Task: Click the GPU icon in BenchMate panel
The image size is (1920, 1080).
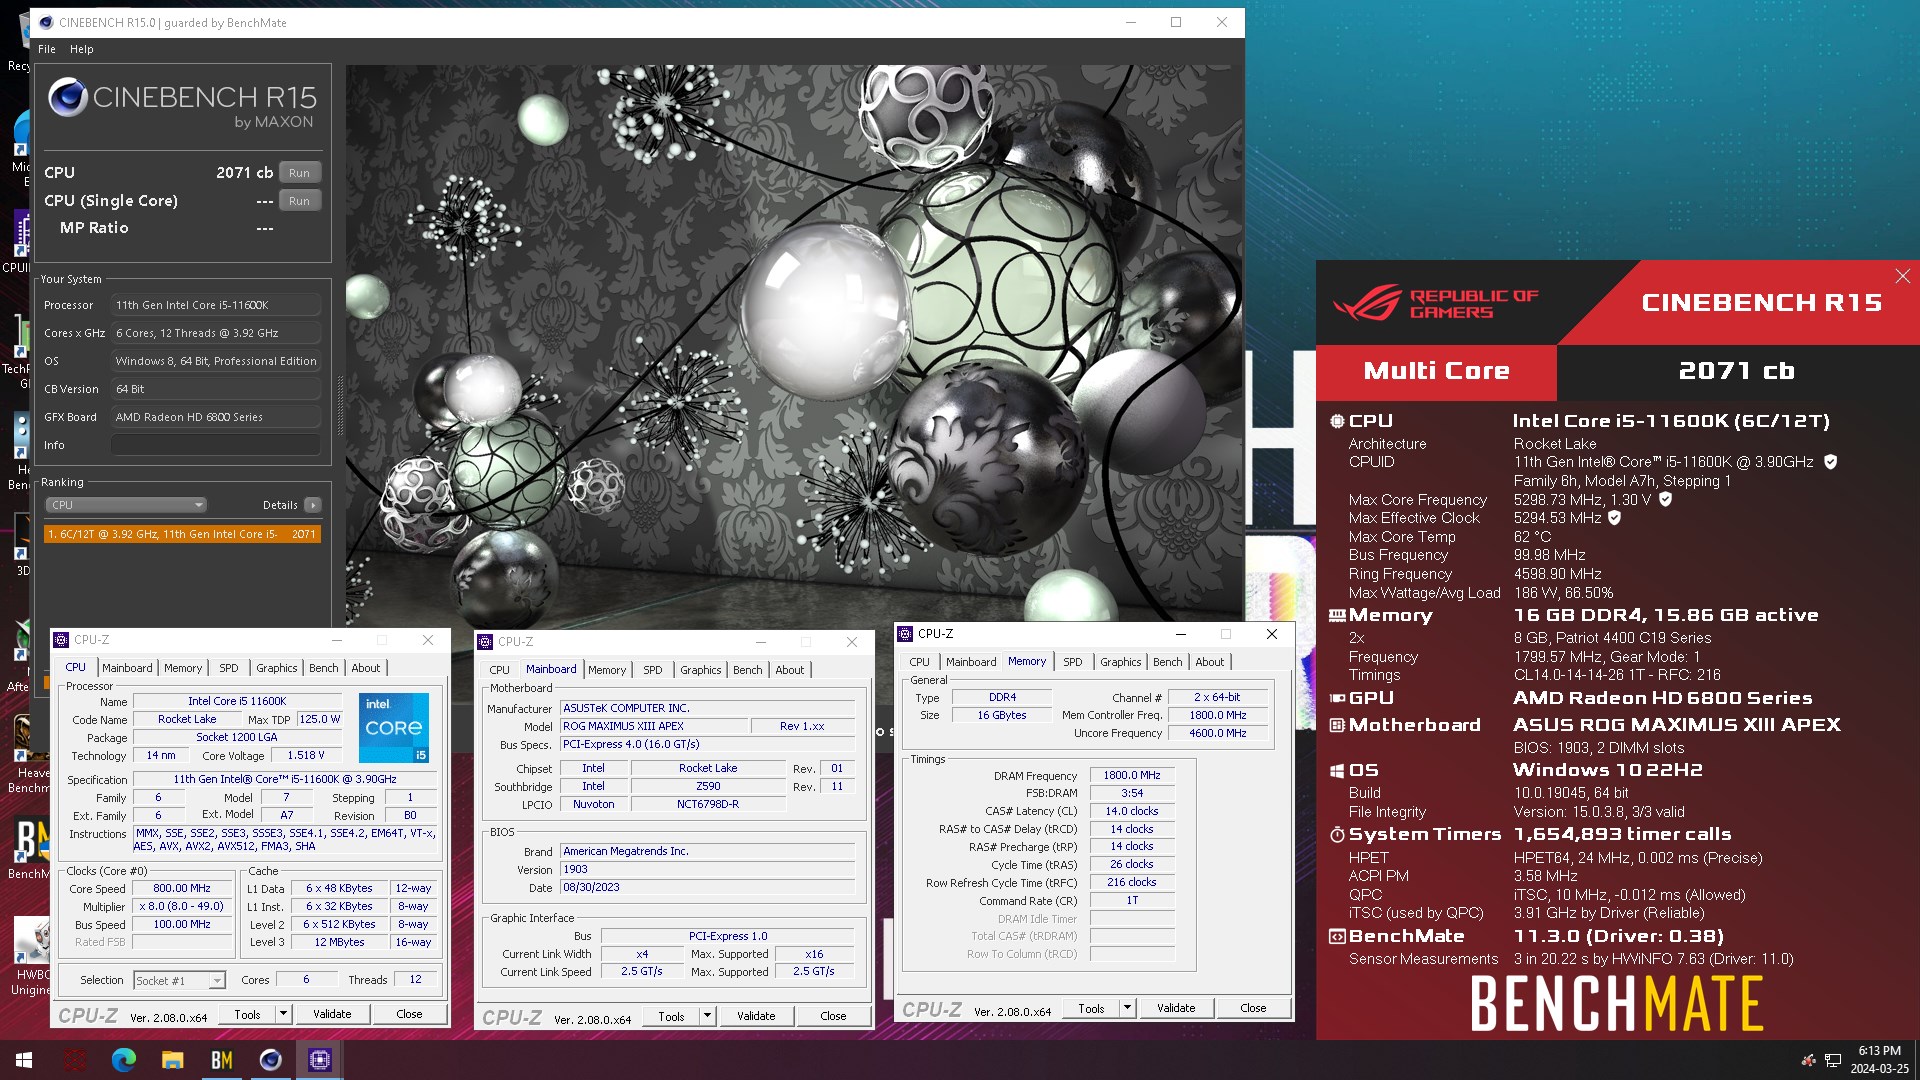Action: [x=1337, y=698]
